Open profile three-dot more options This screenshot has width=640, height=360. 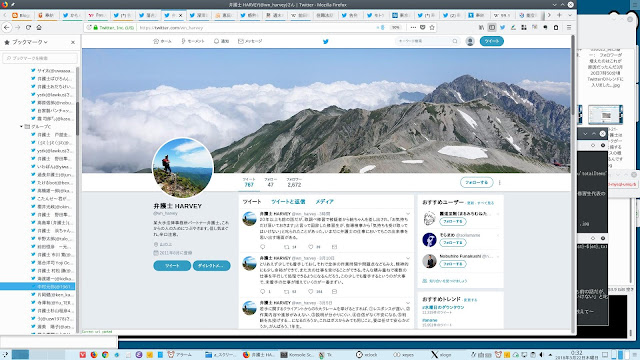coord(500,182)
